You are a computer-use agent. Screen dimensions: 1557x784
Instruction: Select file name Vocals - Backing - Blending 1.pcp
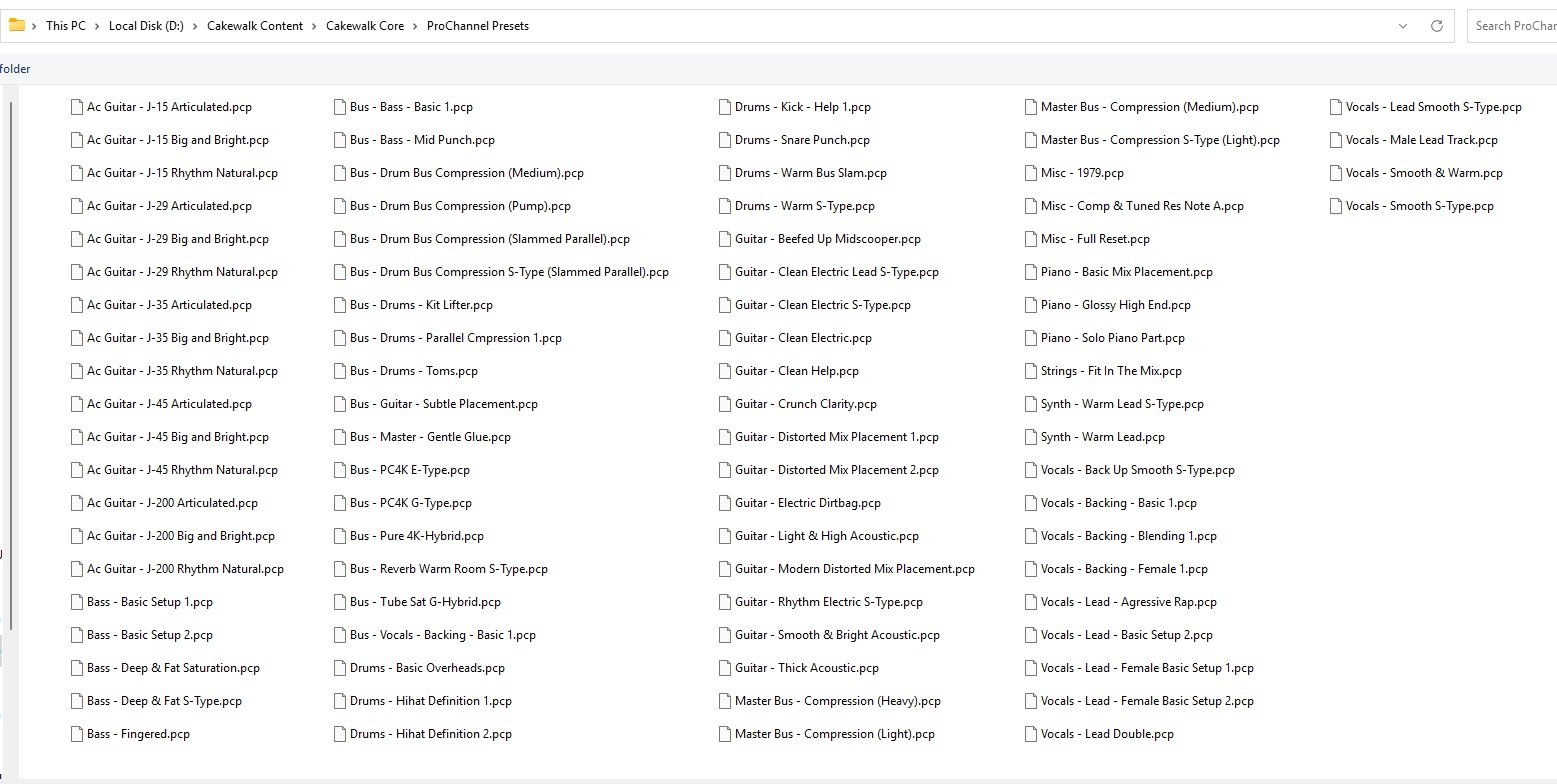(x=1129, y=536)
